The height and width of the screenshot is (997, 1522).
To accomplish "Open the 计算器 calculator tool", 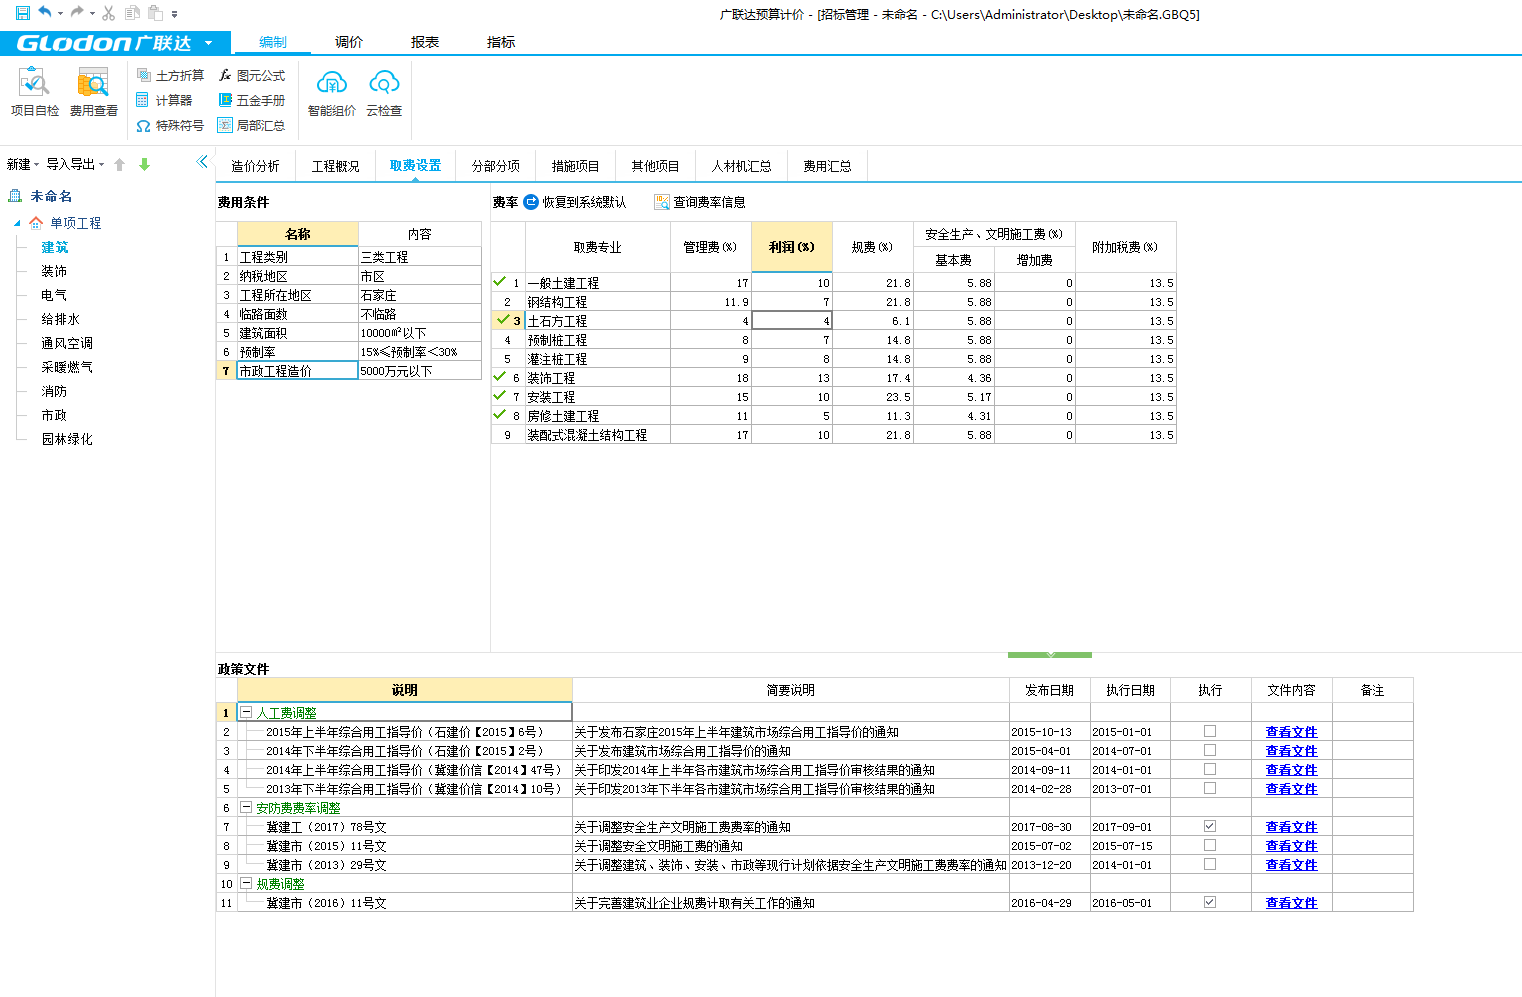I will pyautogui.click(x=164, y=100).
